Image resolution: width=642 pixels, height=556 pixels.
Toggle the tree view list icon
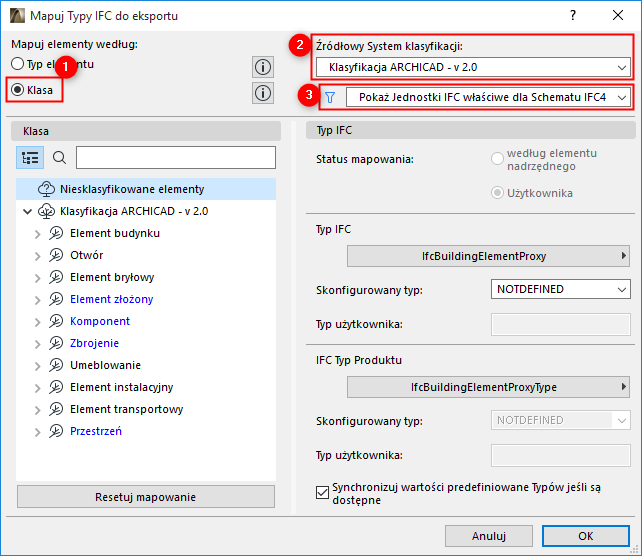pos(30,158)
